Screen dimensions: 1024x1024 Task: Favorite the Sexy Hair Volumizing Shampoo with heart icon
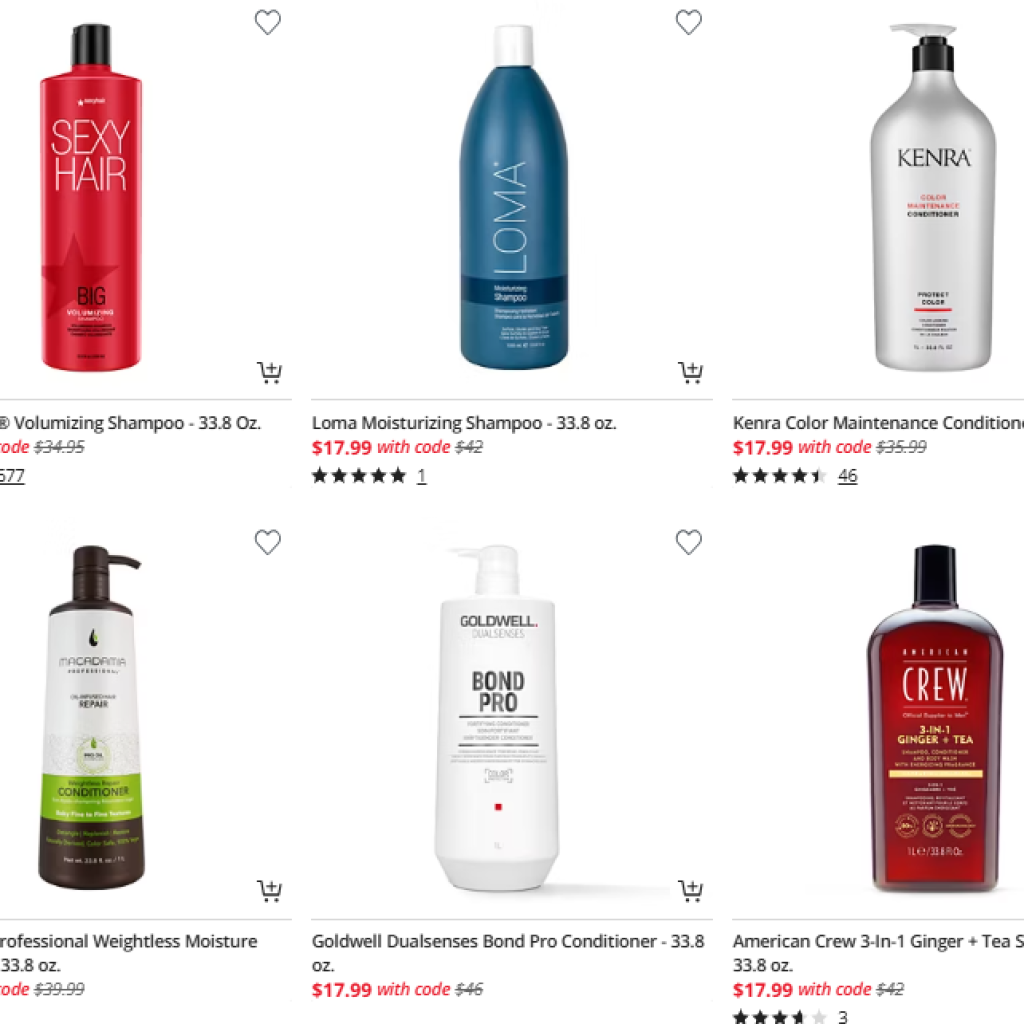pyautogui.click(x=268, y=22)
